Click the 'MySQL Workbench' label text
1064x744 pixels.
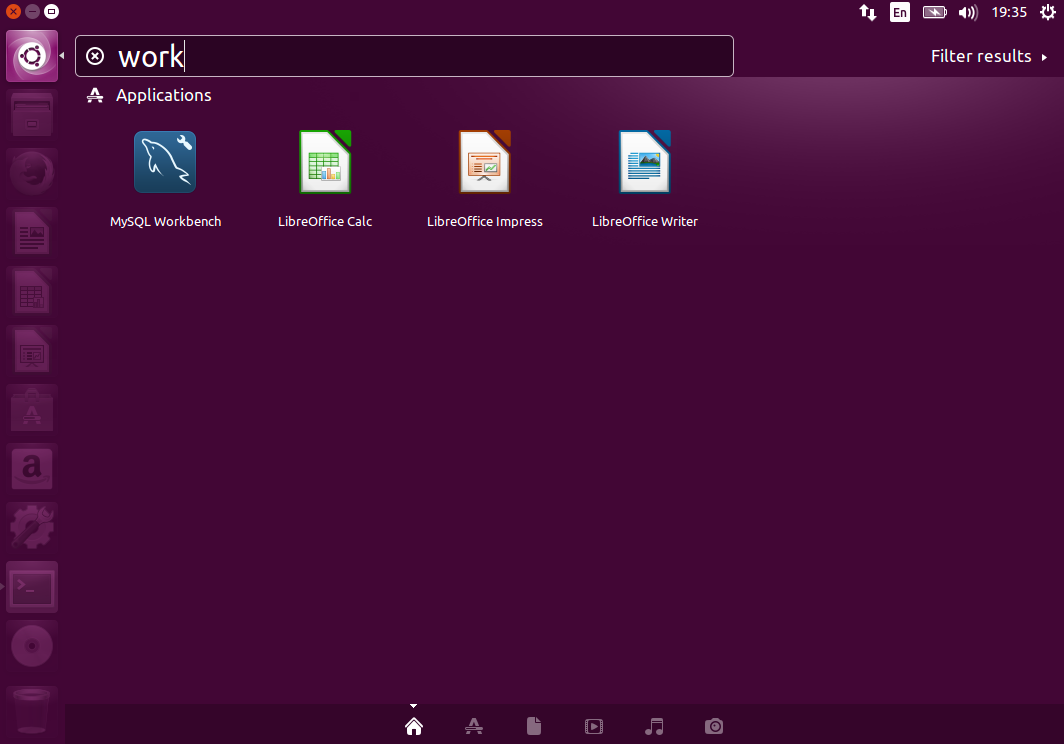[166, 221]
